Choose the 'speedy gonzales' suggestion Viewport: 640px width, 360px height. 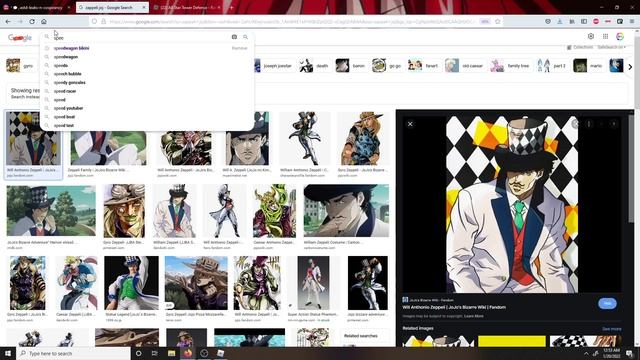[x=69, y=82]
